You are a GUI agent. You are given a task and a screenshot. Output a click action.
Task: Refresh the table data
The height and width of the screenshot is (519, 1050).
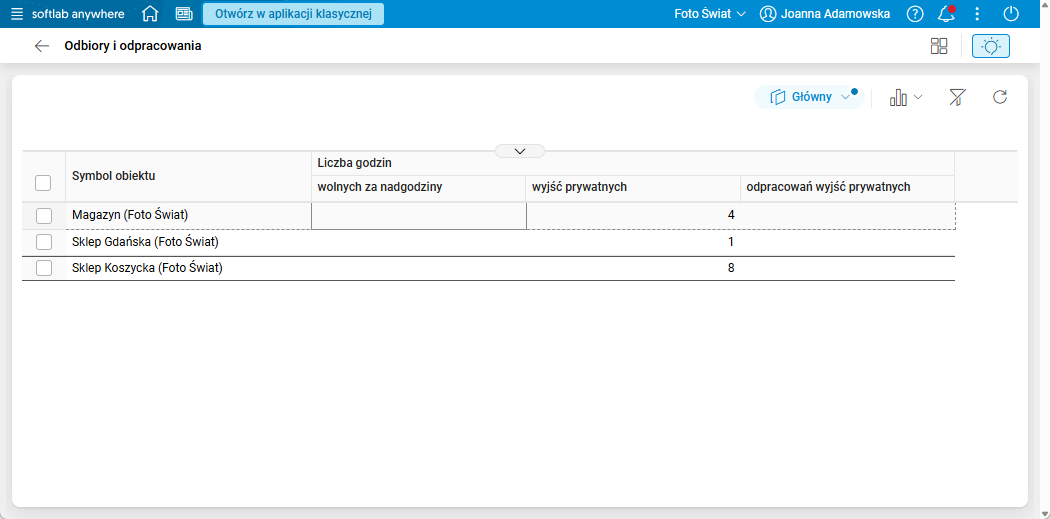[999, 97]
